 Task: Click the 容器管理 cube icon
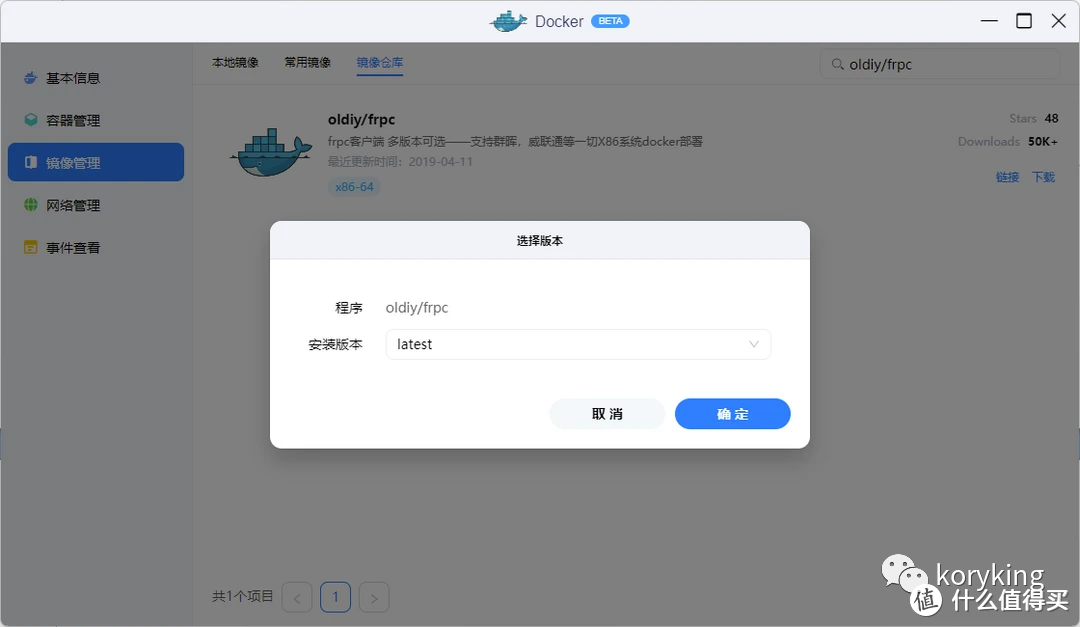pyautogui.click(x=30, y=120)
